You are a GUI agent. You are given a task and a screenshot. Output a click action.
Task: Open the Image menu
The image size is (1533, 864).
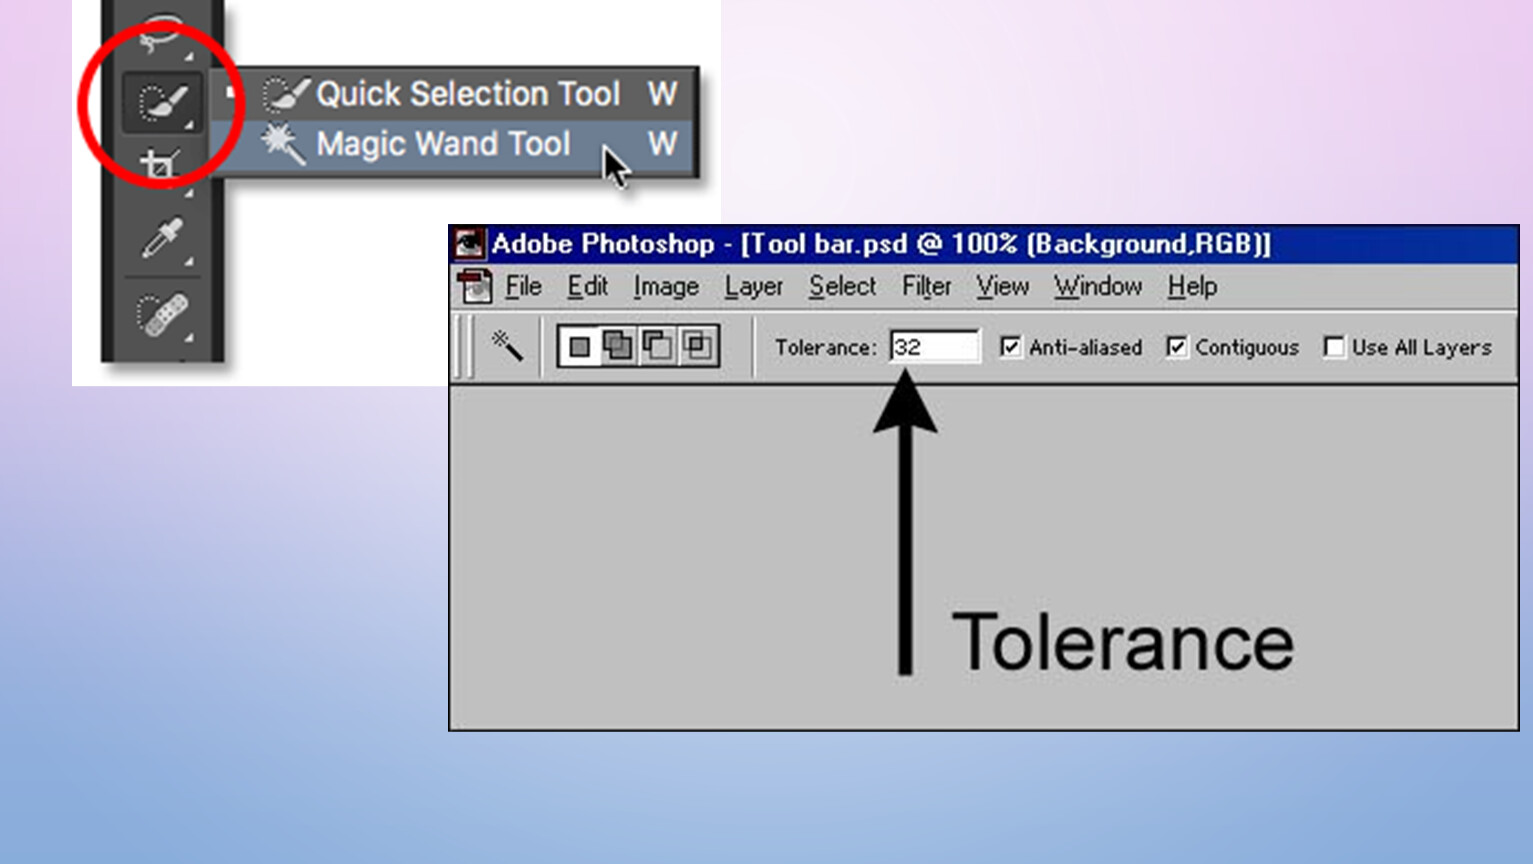(666, 287)
